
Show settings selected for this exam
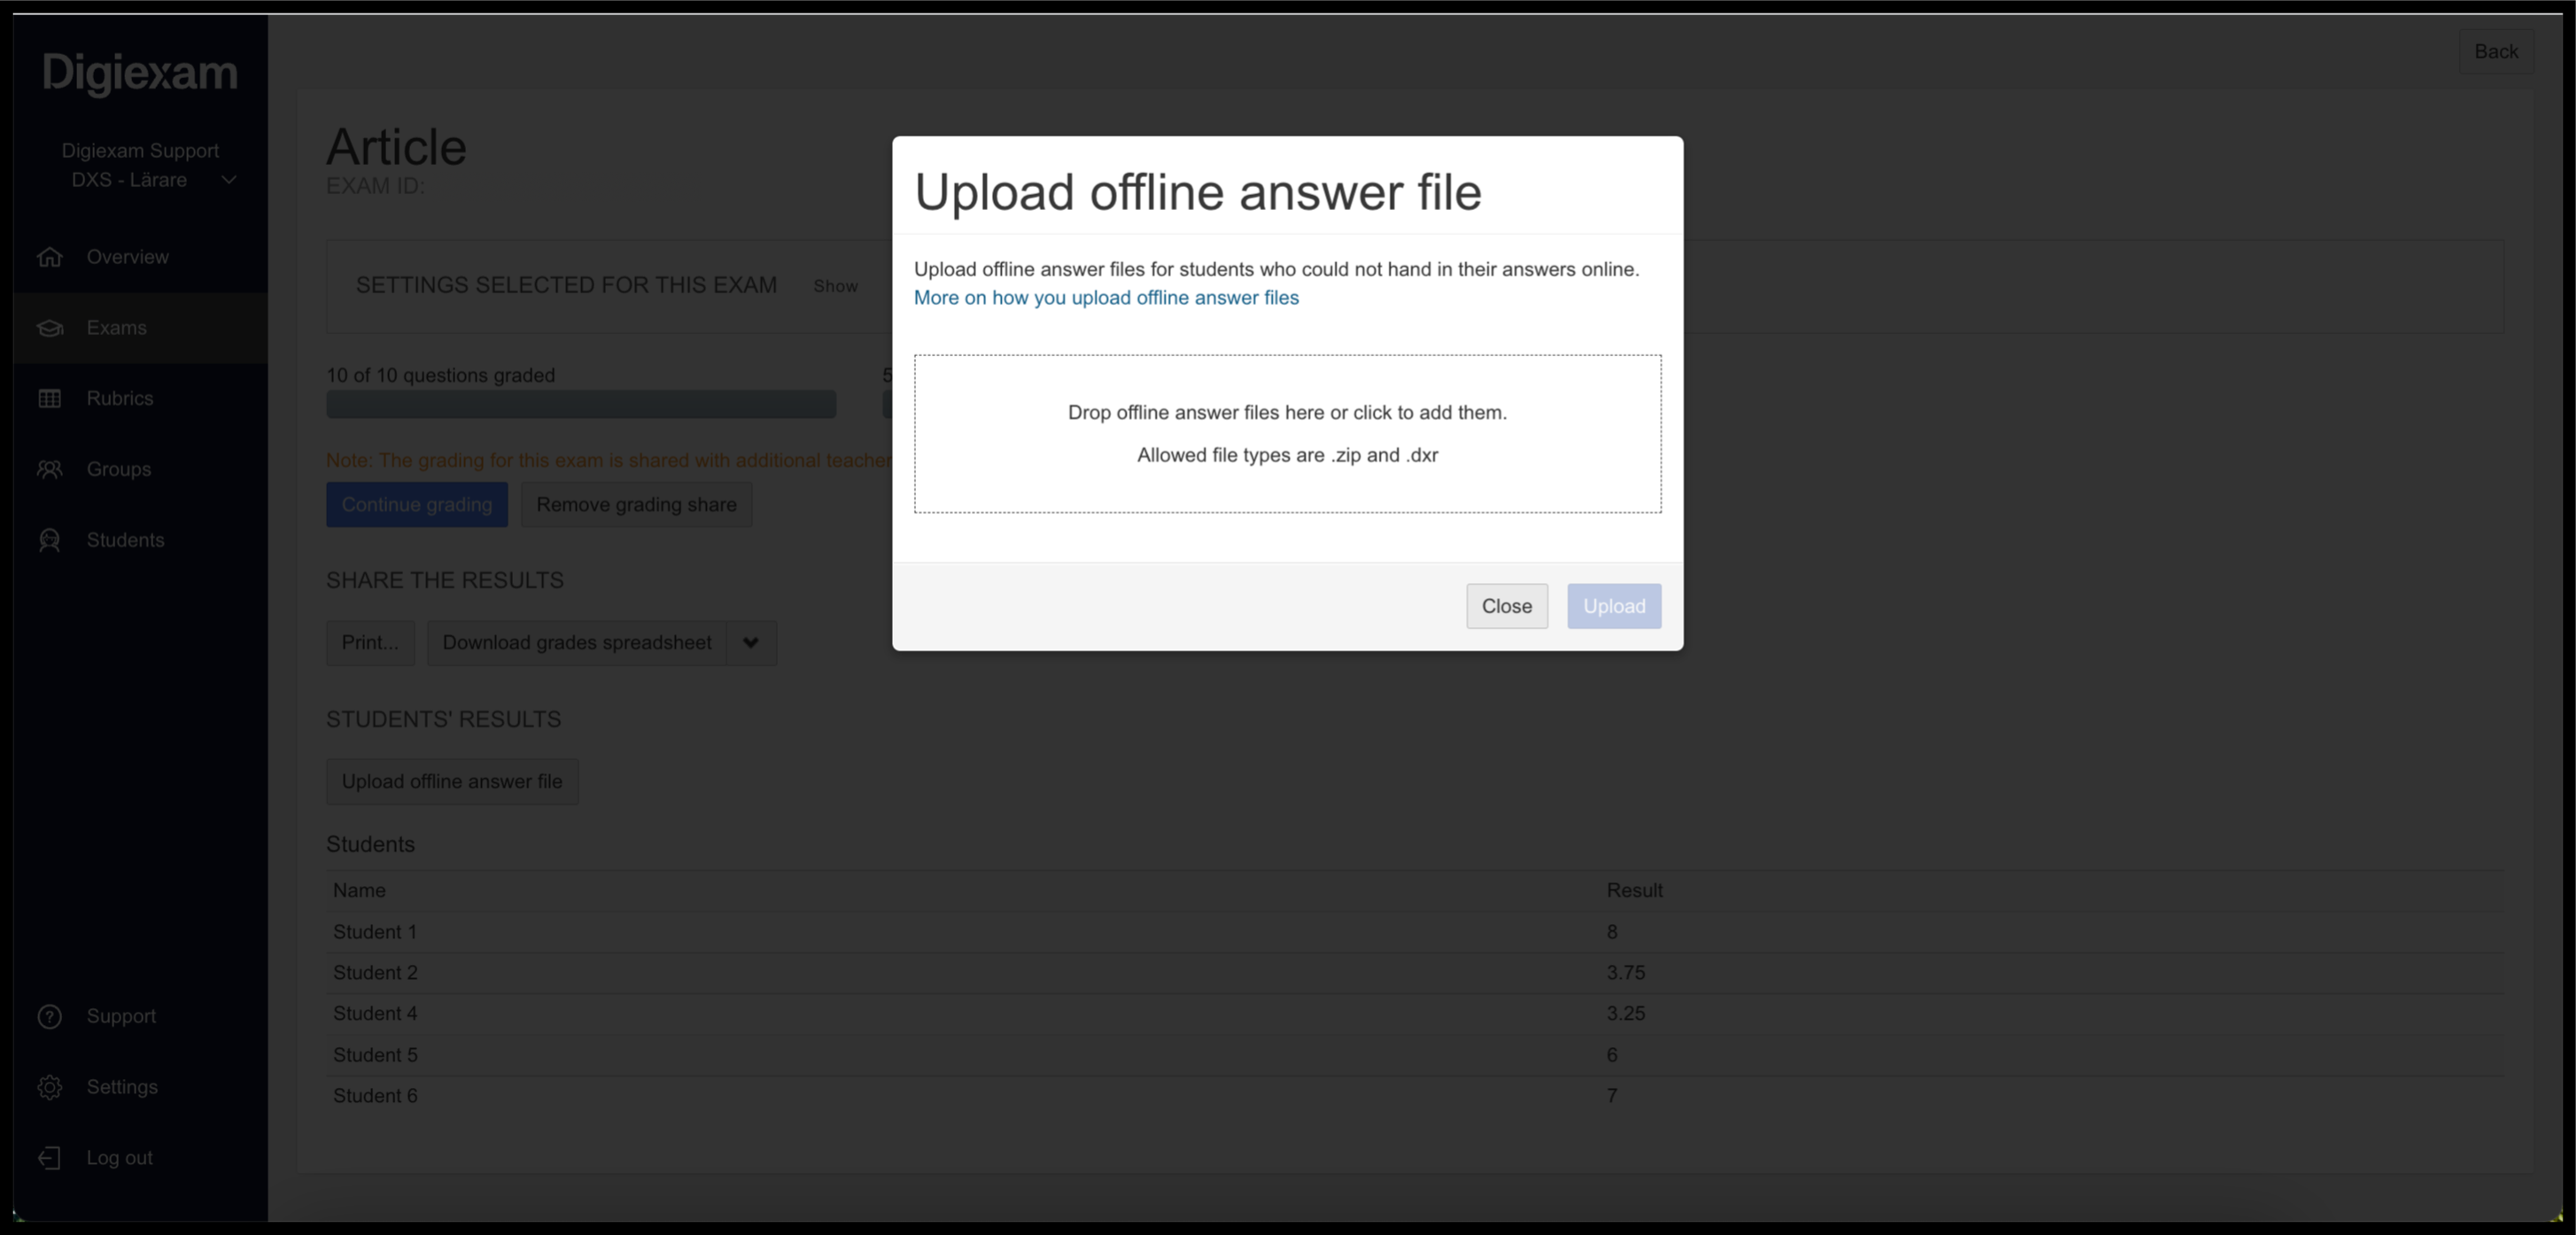point(835,286)
